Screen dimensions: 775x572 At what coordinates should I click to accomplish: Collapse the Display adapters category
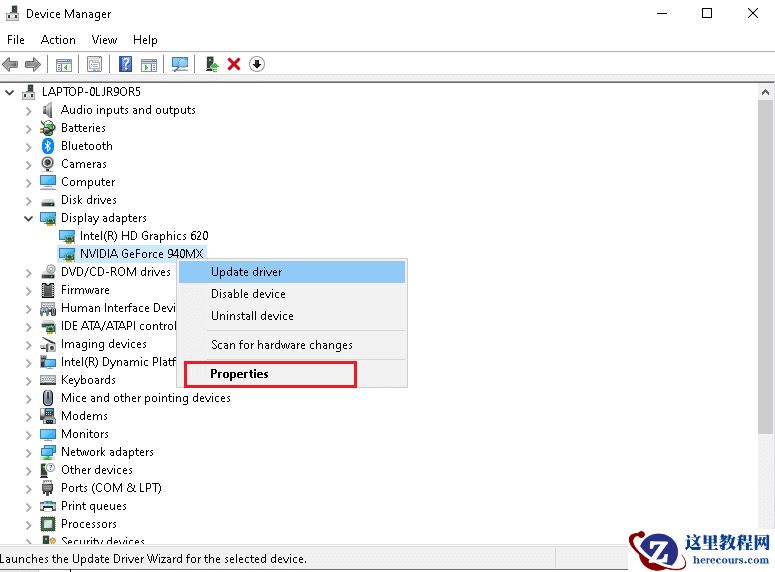[29, 218]
